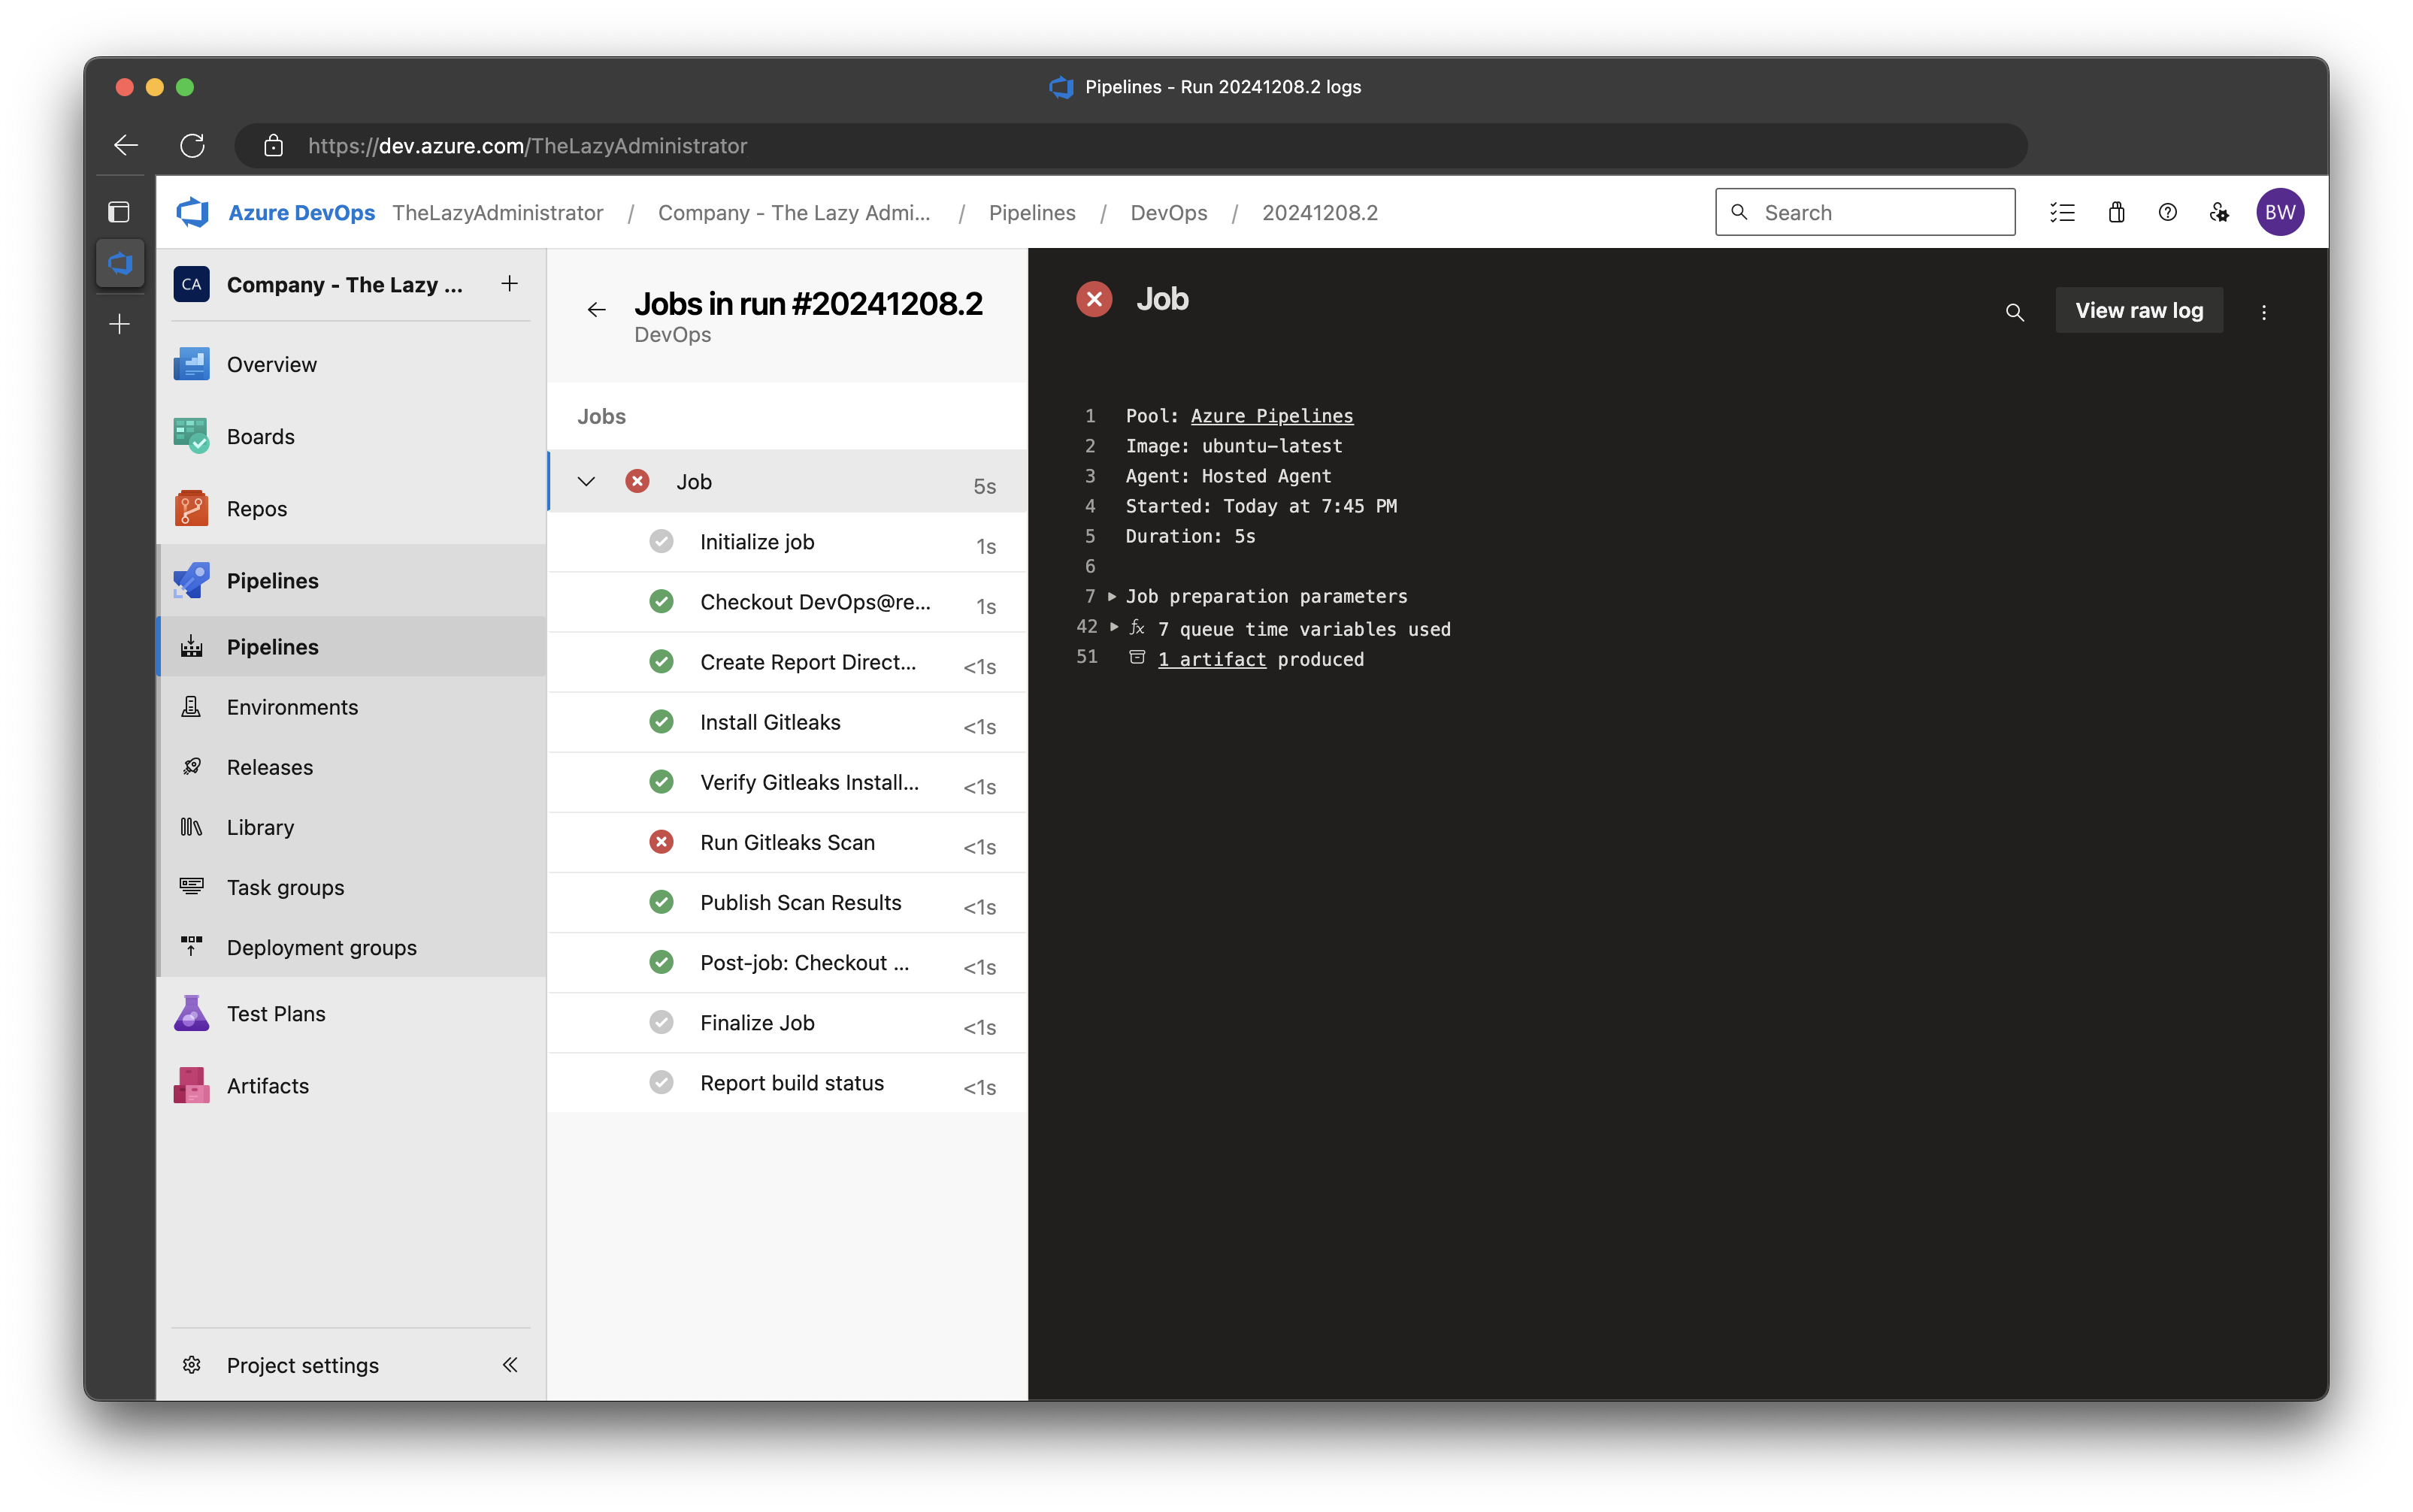Open the work items checklist icon
The image size is (2413, 1512).
click(2063, 212)
